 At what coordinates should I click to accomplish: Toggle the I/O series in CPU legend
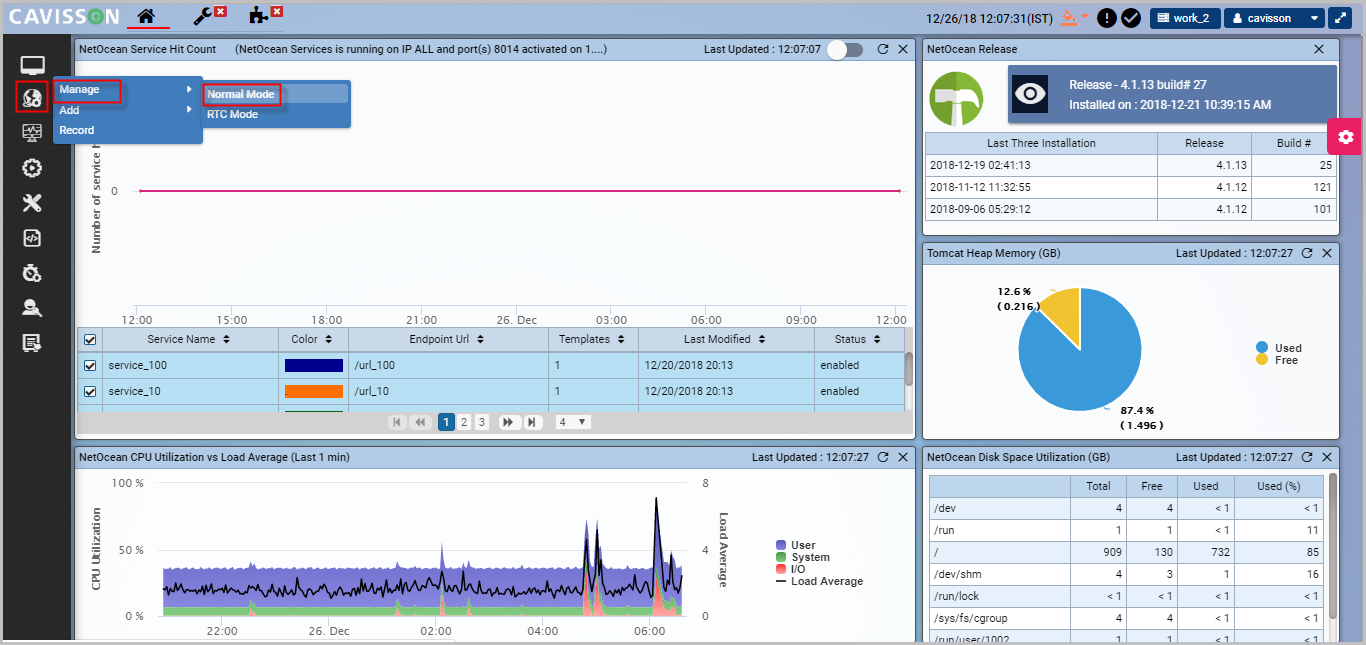pyautogui.click(x=790, y=570)
